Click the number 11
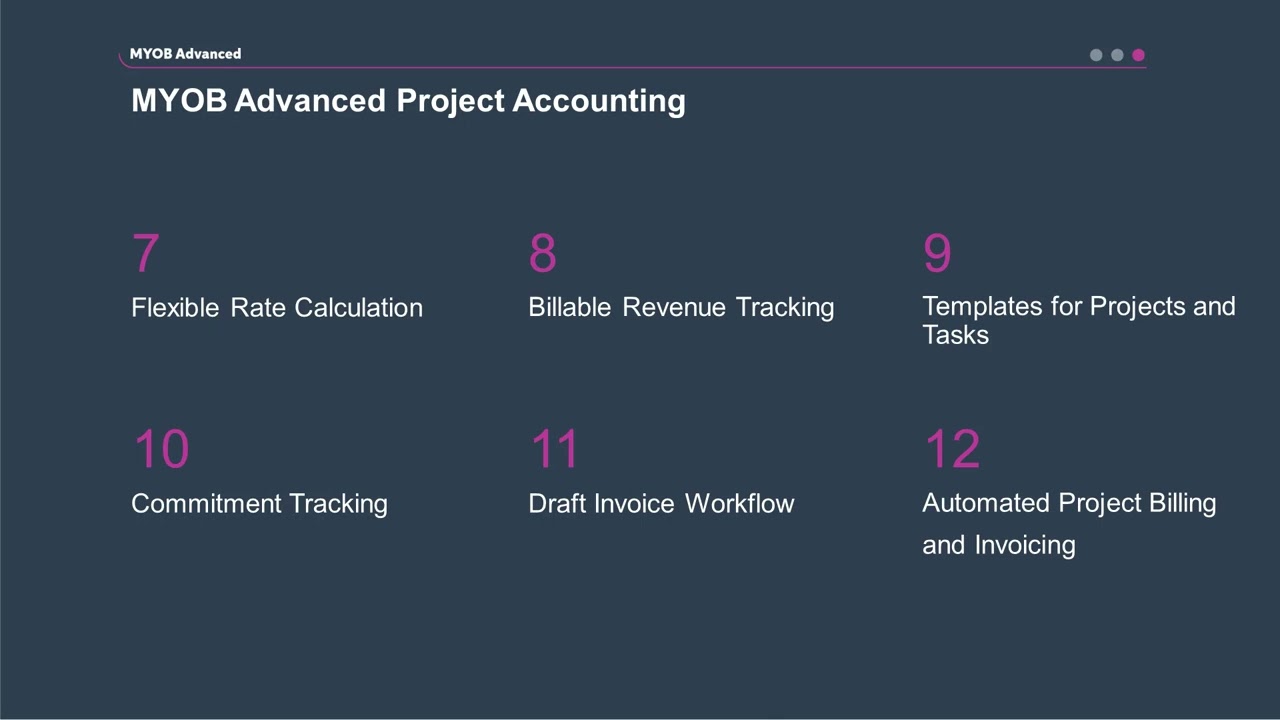The width and height of the screenshot is (1280, 720). (554, 450)
